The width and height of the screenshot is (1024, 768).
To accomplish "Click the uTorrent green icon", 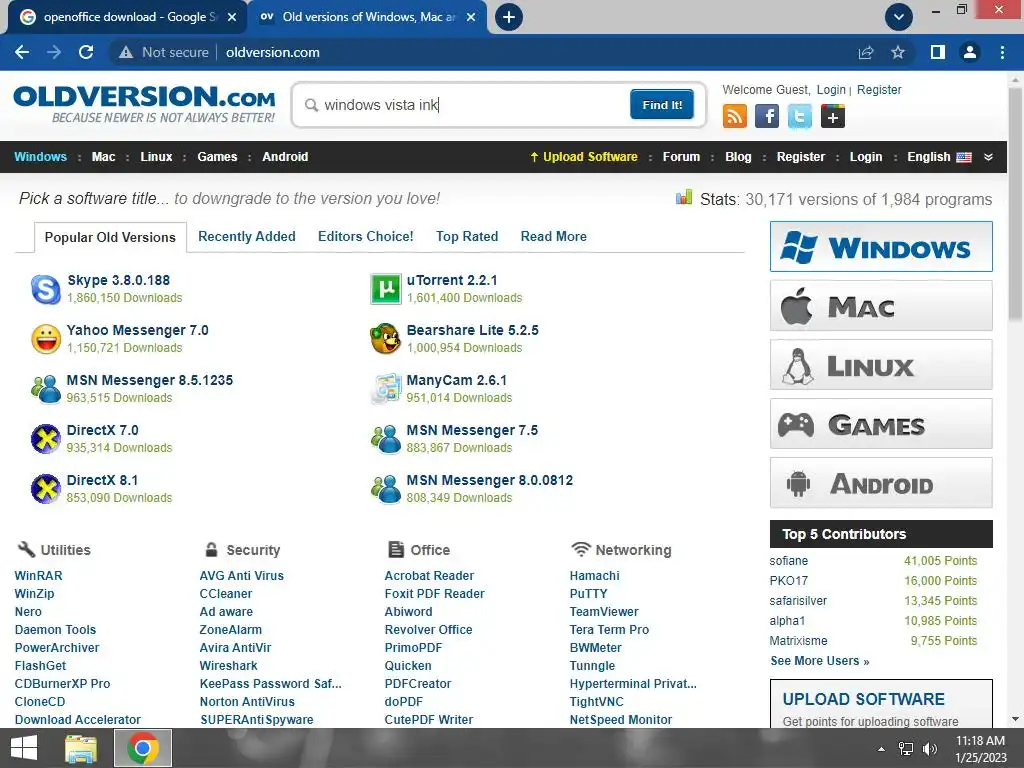I will point(385,289).
